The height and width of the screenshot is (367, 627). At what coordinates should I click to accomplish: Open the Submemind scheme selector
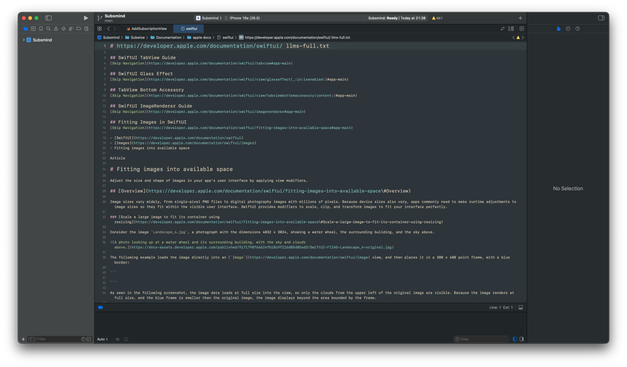tap(209, 18)
